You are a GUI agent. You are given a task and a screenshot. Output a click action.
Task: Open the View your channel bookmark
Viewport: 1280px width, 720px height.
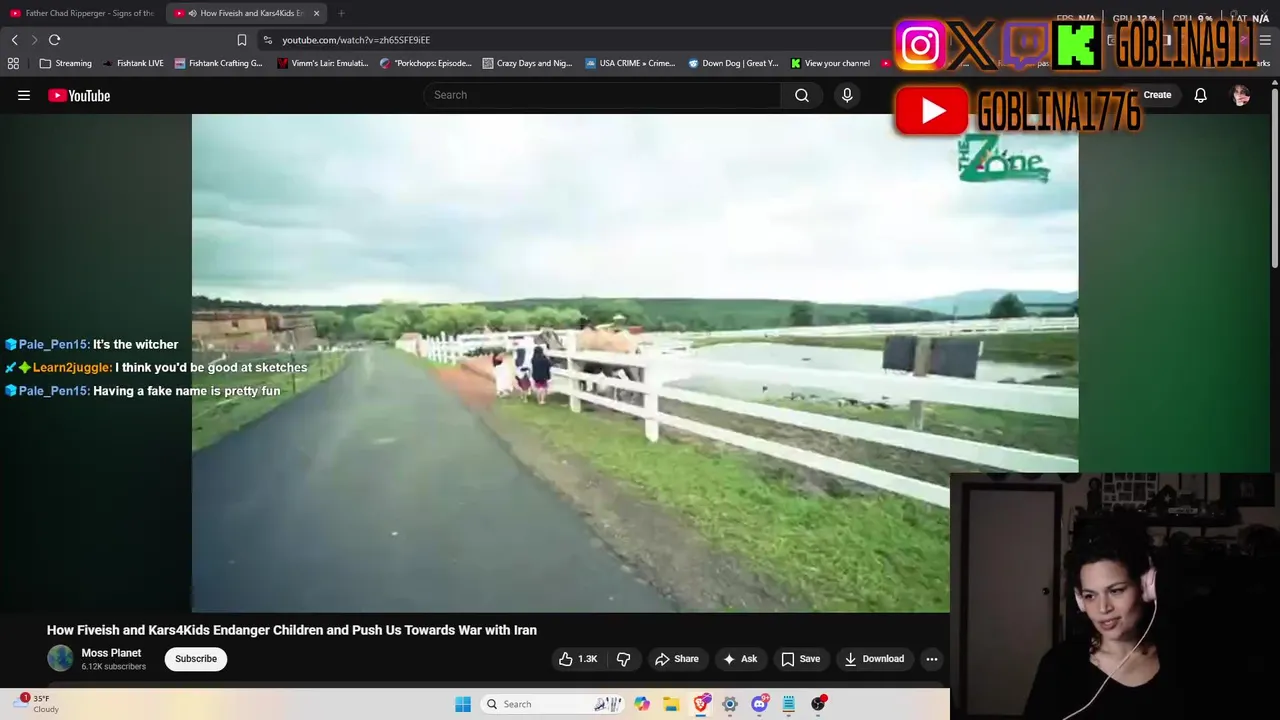point(830,63)
